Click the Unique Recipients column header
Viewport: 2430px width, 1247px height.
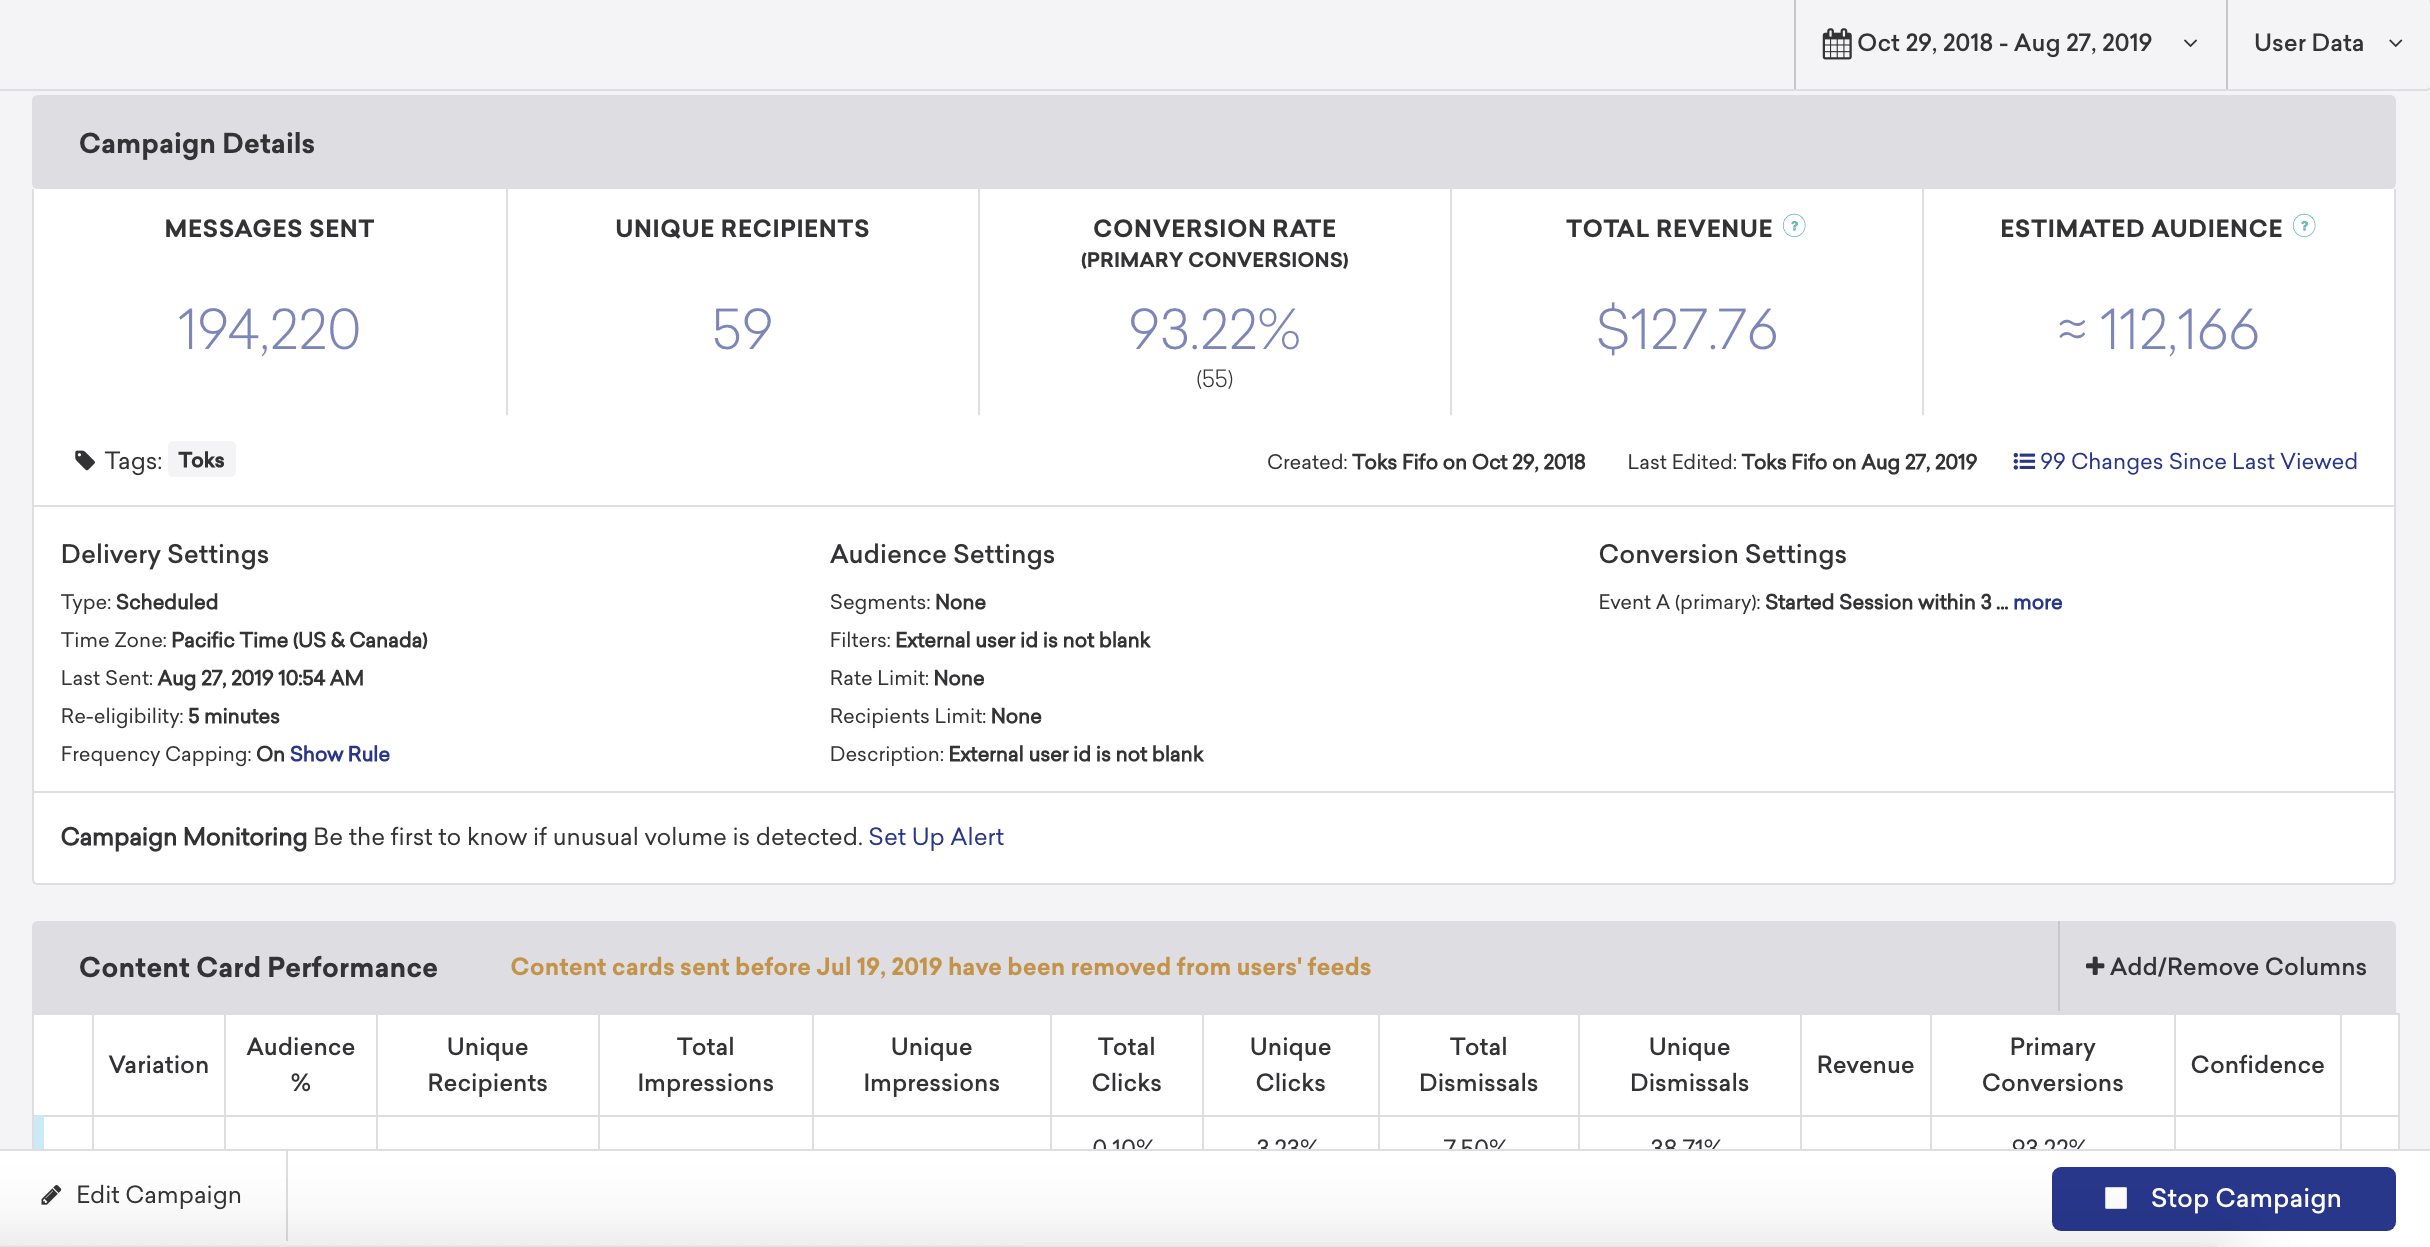pyautogui.click(x=487, y=1065)
